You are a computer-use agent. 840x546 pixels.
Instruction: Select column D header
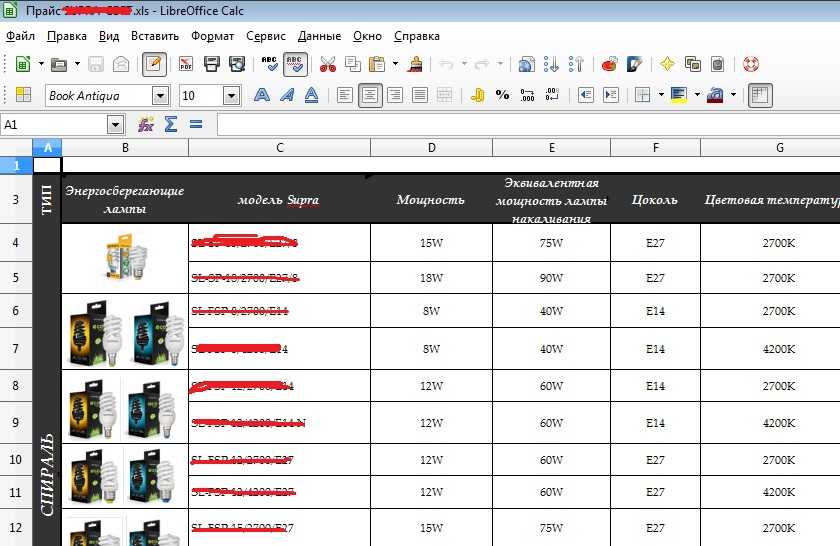[431, 148]
